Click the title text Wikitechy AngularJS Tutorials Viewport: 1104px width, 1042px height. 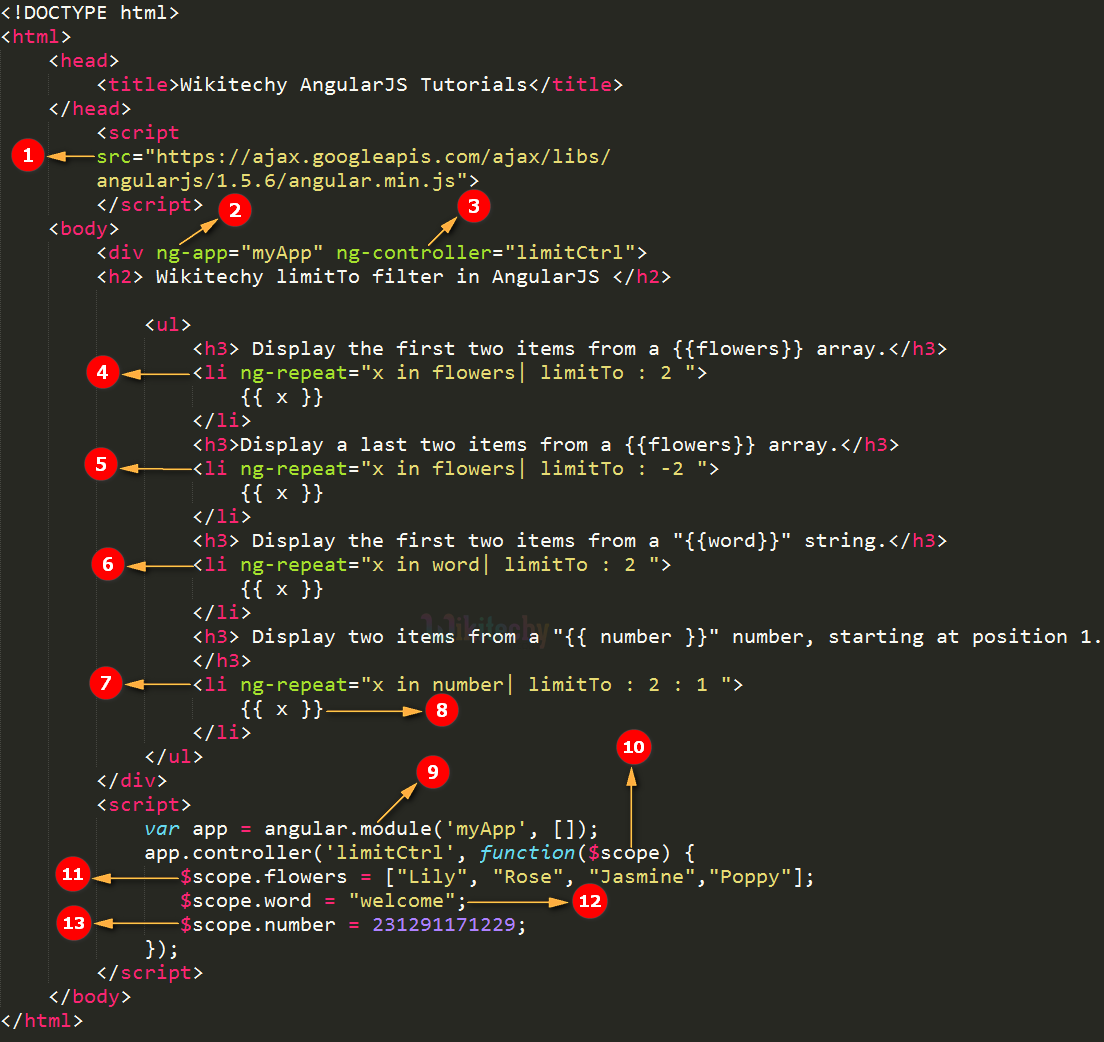353,84
